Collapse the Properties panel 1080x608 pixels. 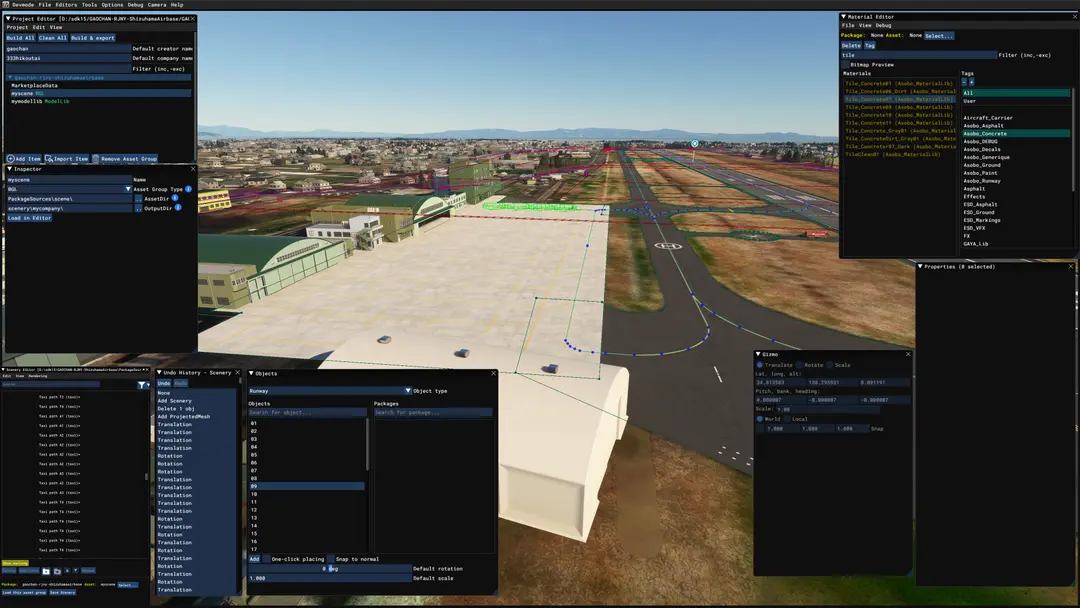click(x=920, y=266)
